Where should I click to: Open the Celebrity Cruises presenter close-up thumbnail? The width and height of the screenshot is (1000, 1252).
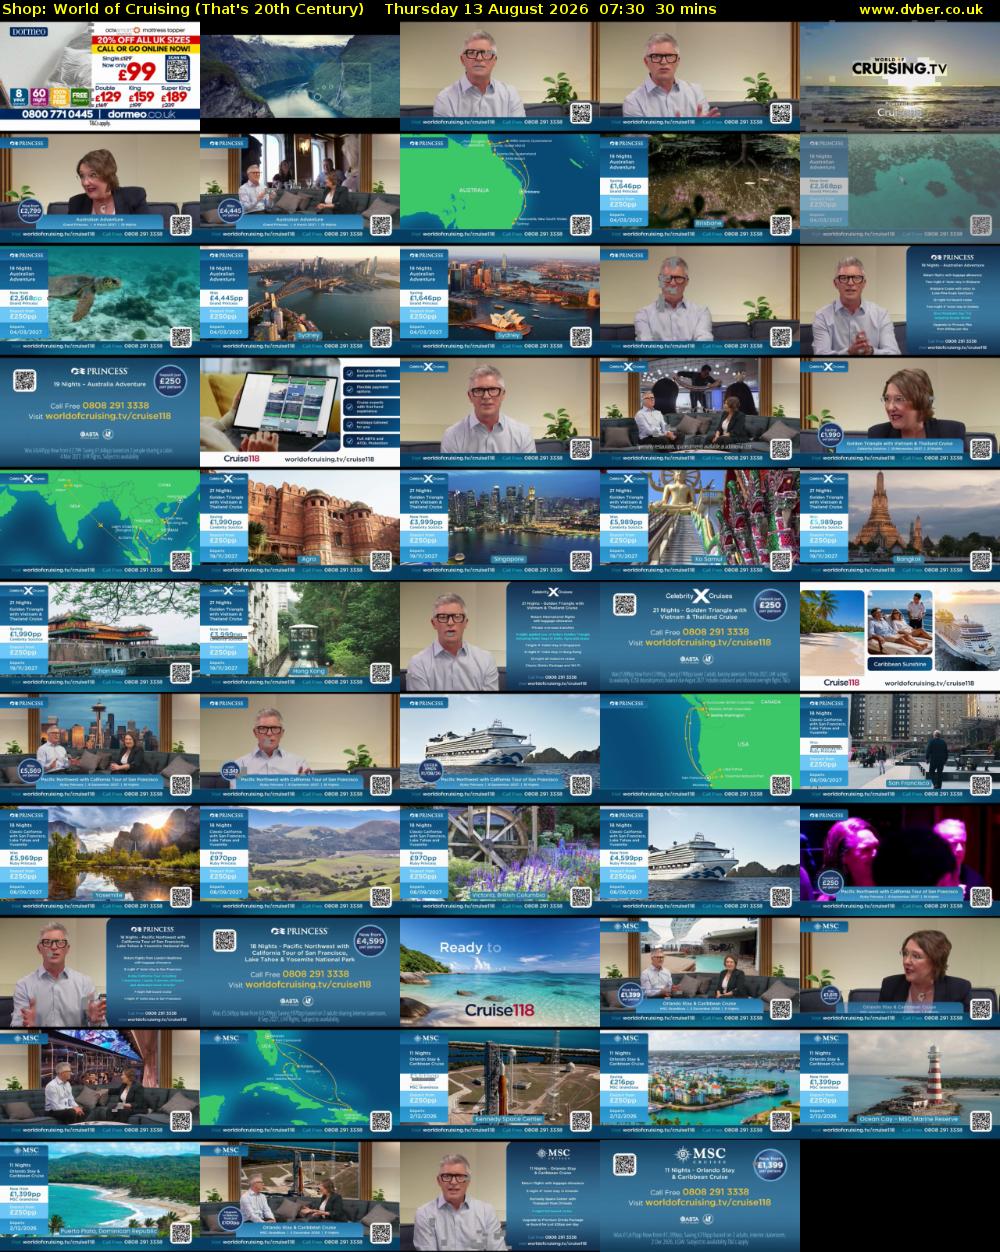[x=500, y=412]
